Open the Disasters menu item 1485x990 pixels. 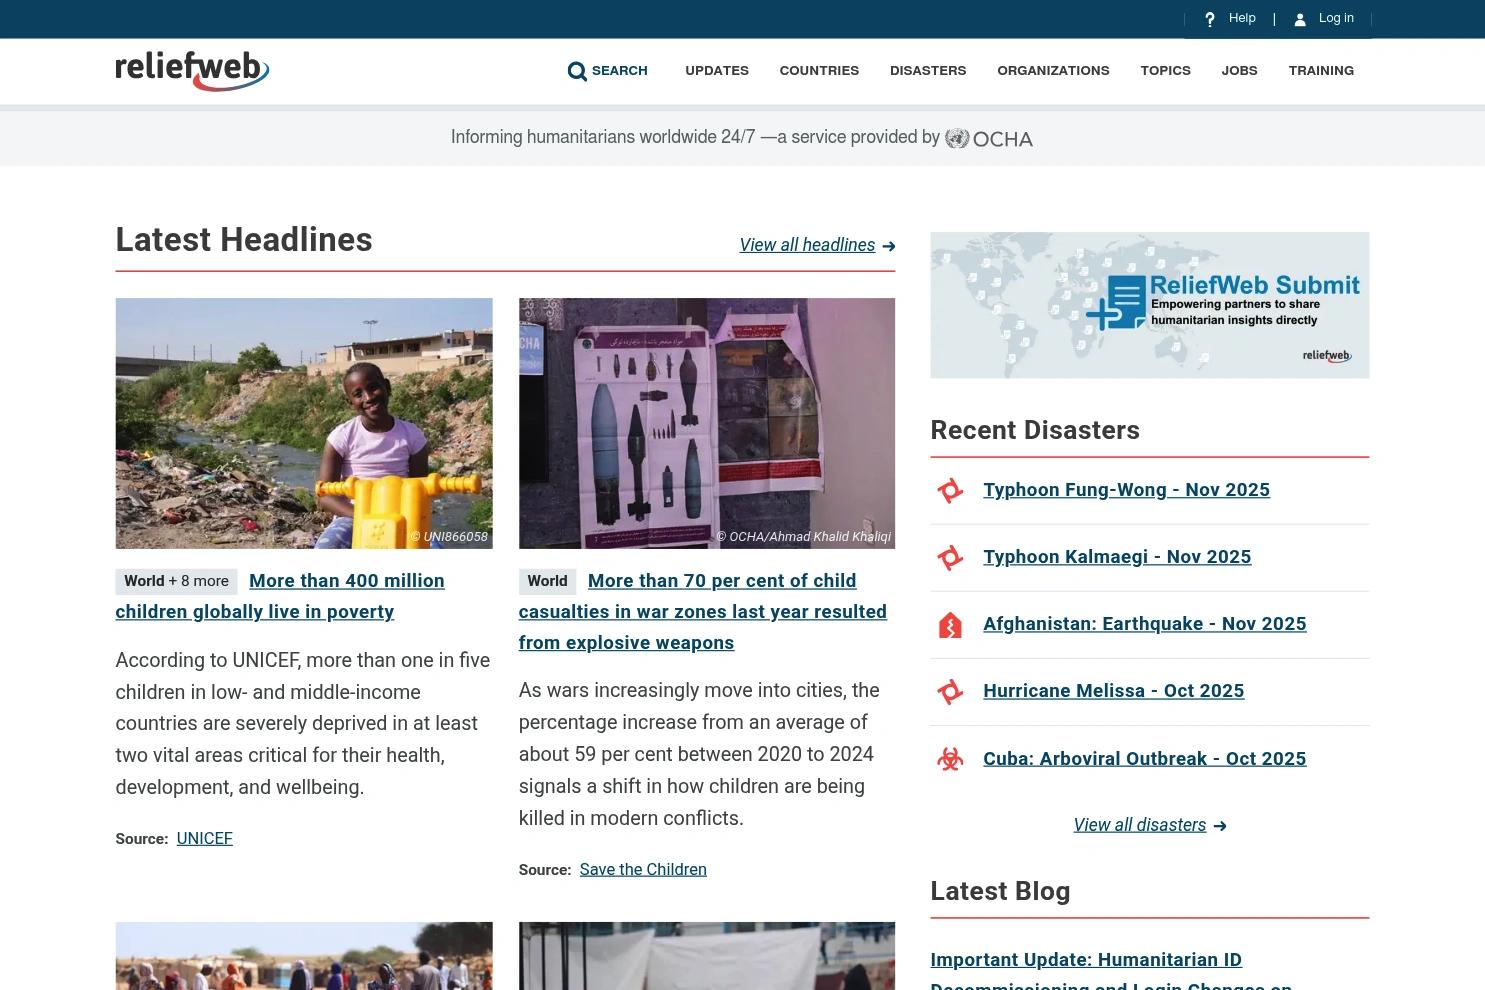[928, 71]
